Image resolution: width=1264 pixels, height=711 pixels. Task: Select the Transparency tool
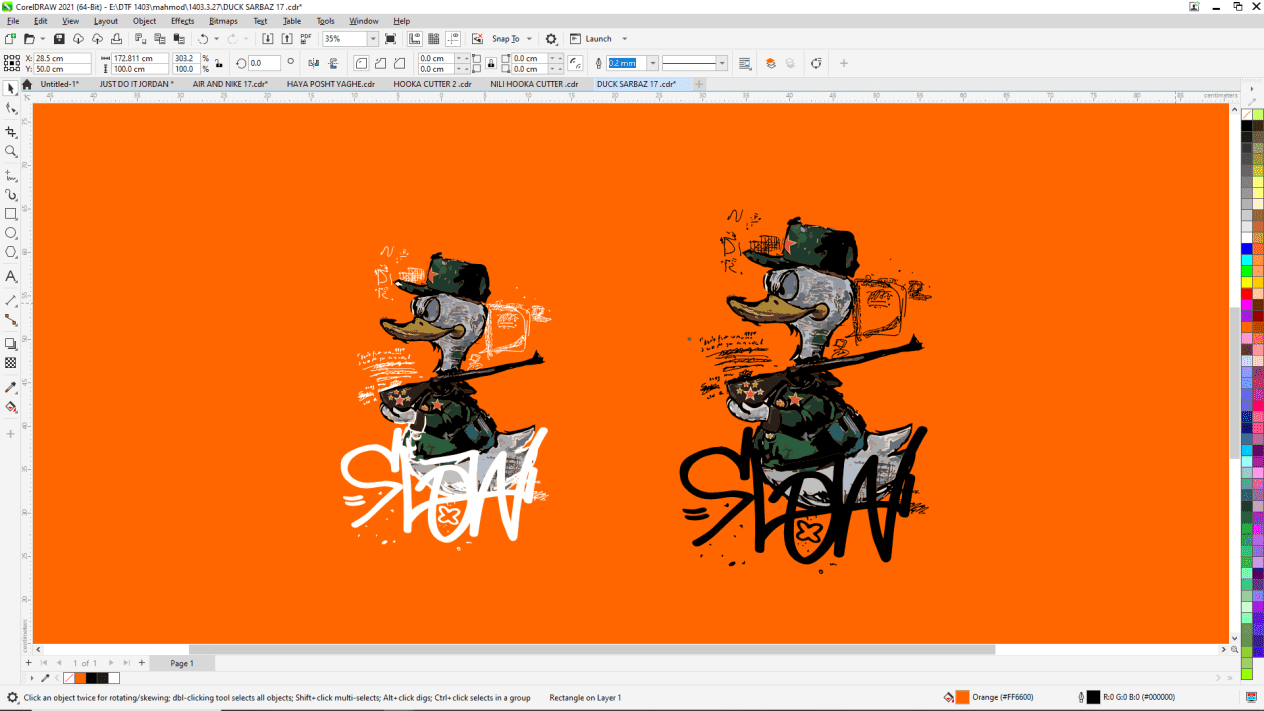coord(11,363)
